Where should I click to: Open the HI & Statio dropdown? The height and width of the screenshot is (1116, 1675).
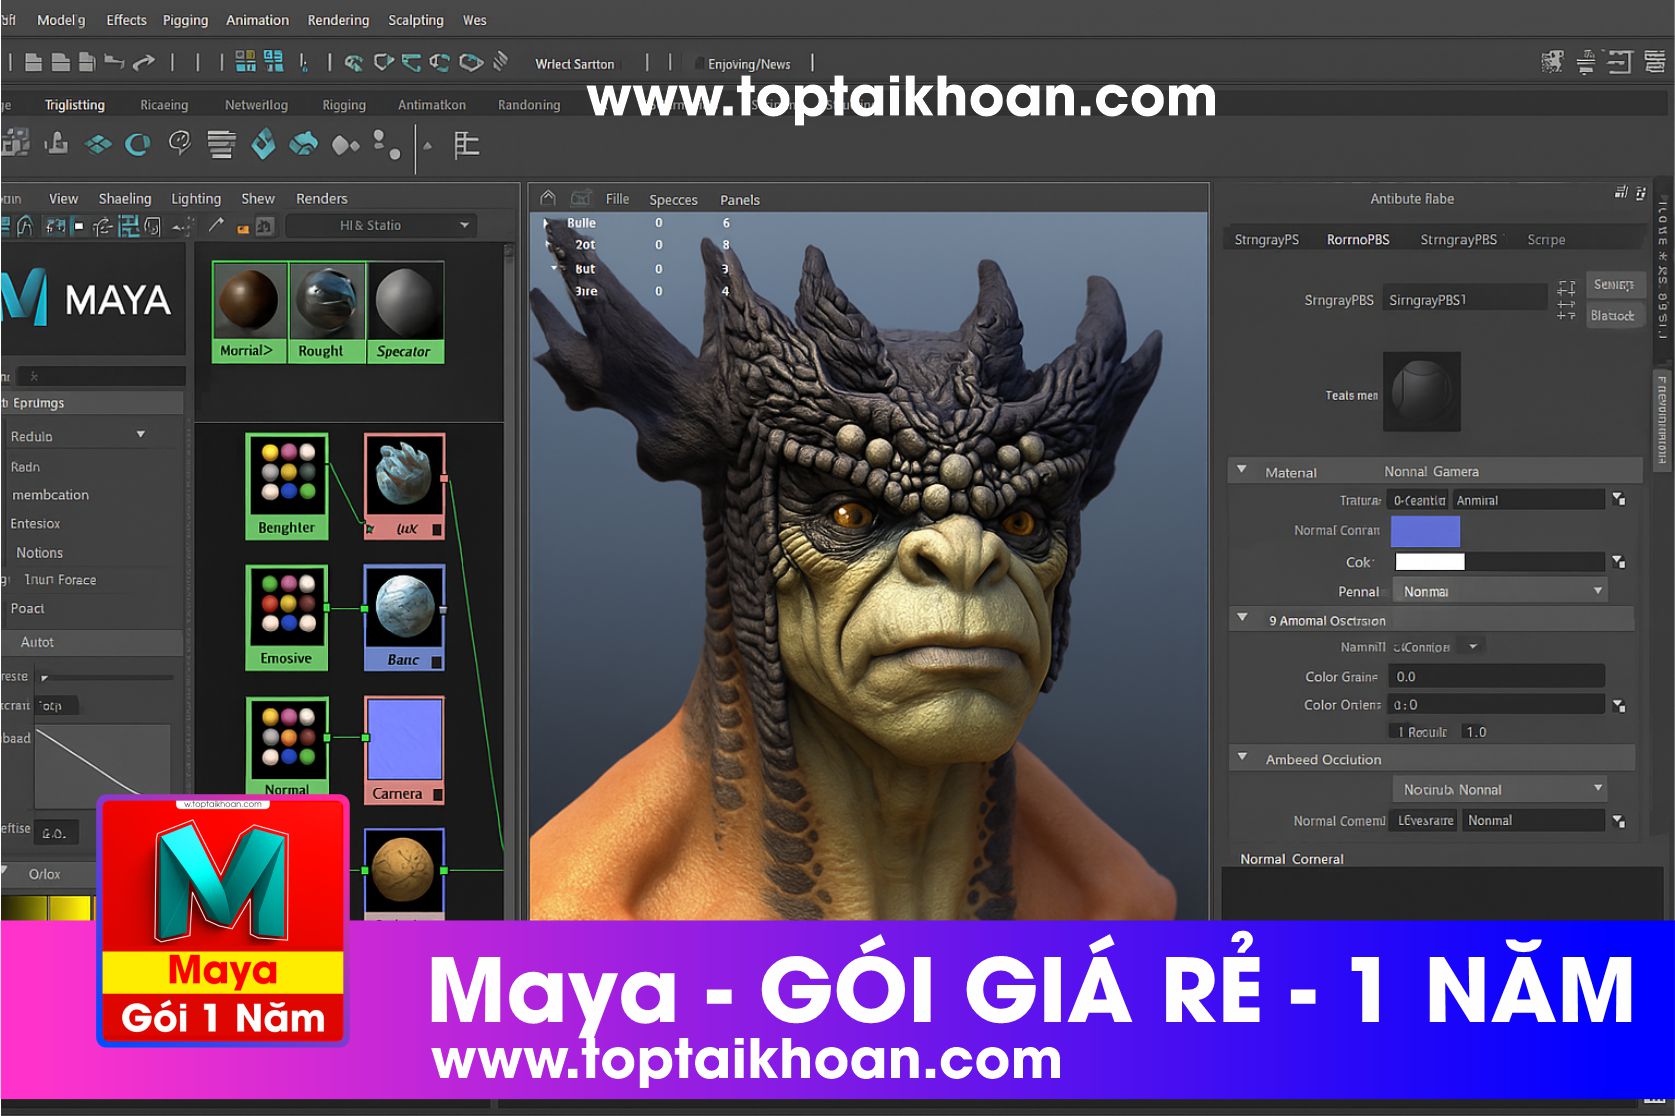point(382,226)
